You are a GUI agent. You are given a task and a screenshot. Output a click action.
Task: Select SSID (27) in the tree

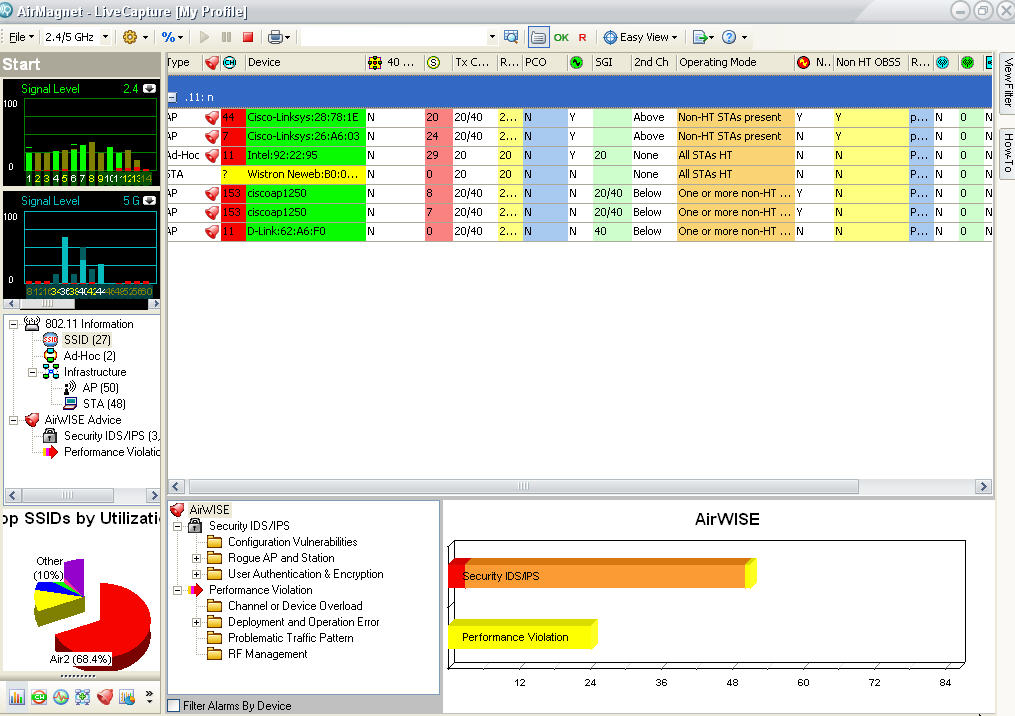pos(87,340)
